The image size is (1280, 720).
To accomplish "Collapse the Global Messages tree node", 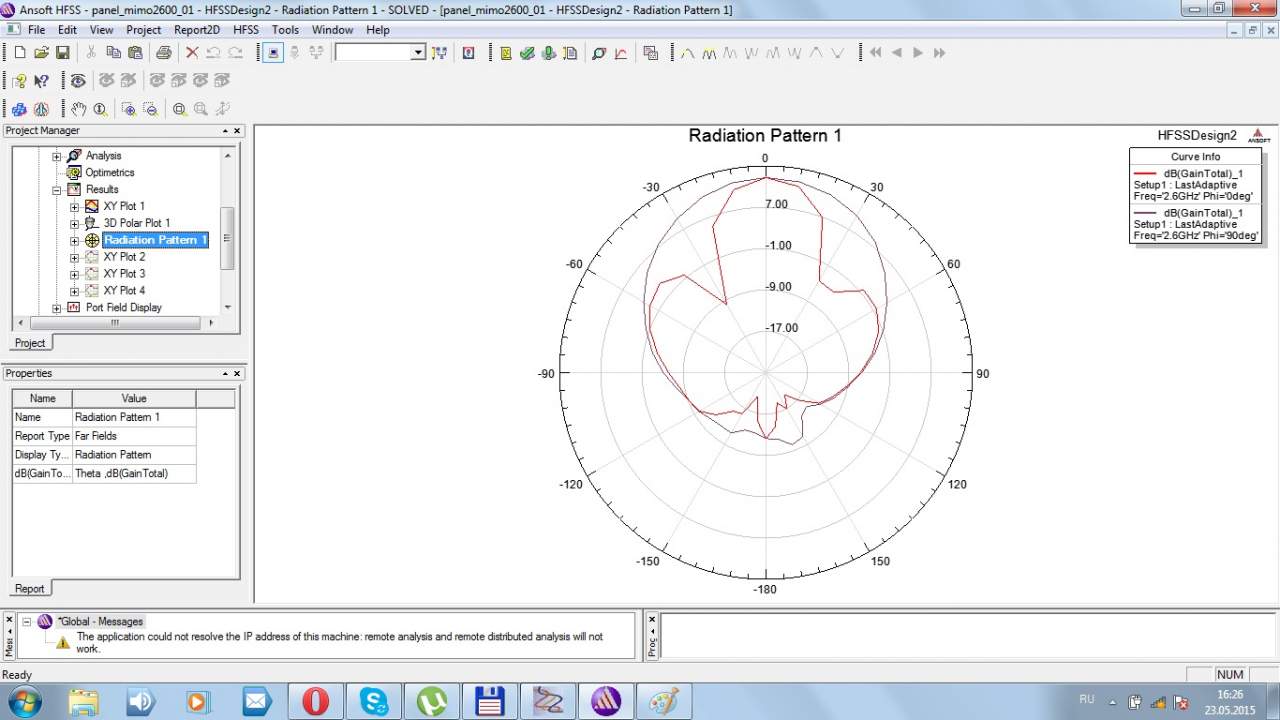I will coord(27,622).
